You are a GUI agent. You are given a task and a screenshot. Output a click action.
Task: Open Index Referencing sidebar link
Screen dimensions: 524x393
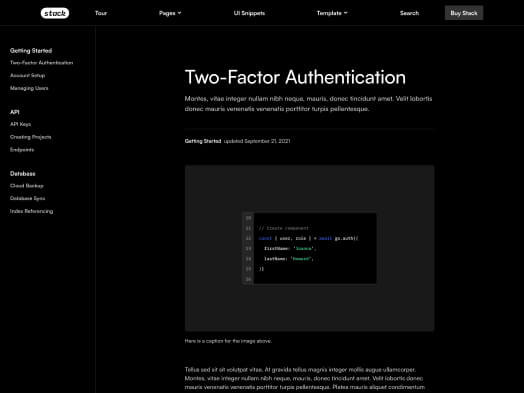click(x=31, y=211)
